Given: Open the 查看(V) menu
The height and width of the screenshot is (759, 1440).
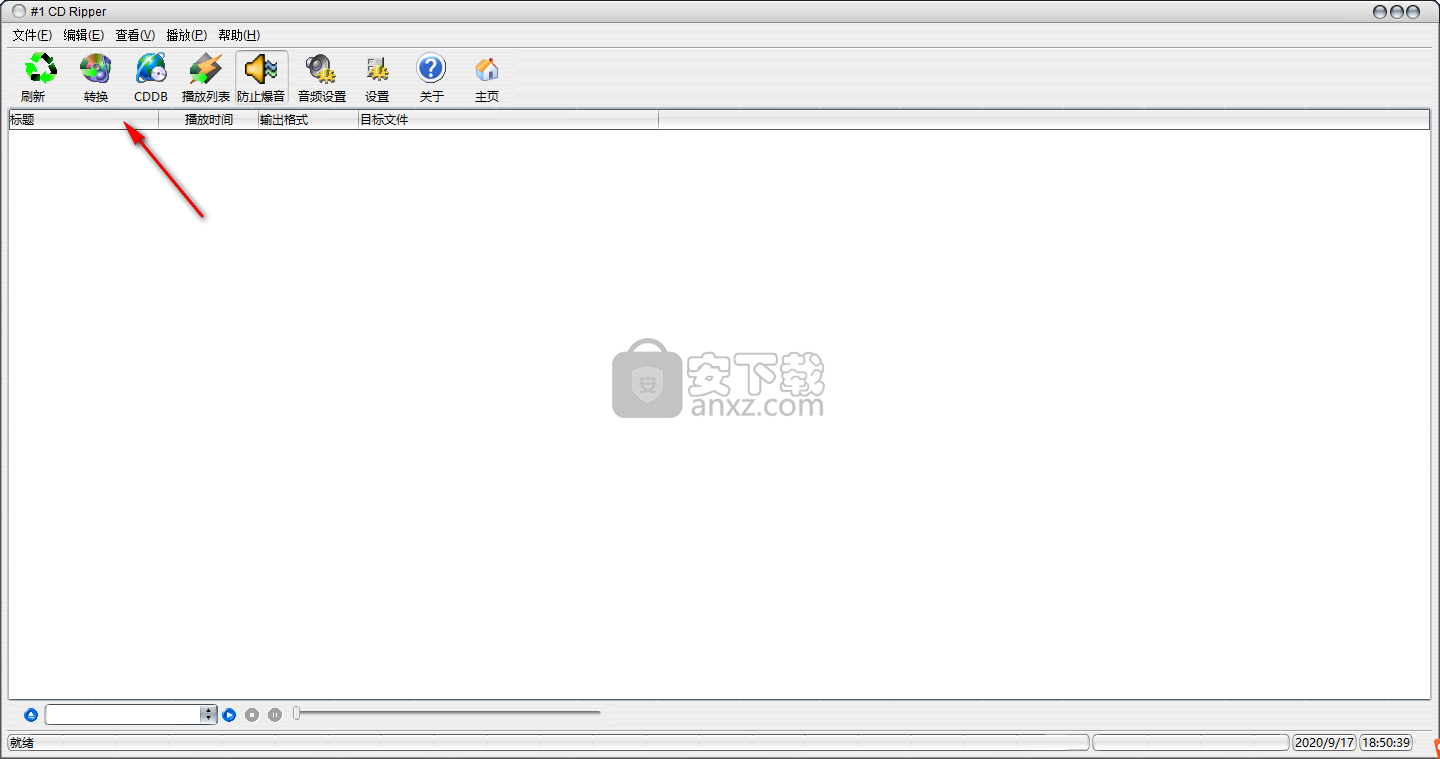Looking at the screenshot, I should (135, 35).
